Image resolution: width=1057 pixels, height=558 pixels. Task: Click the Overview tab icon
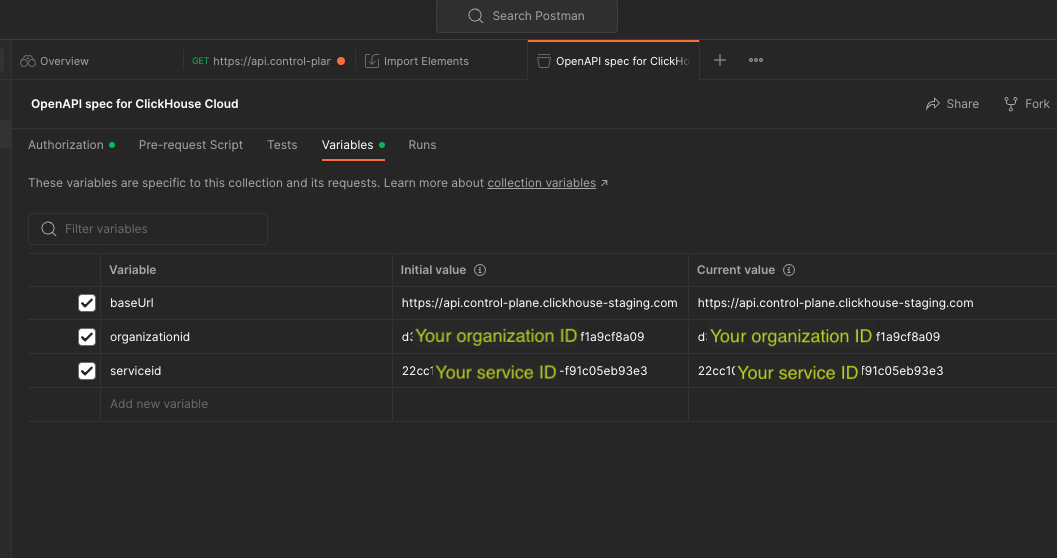28,61
